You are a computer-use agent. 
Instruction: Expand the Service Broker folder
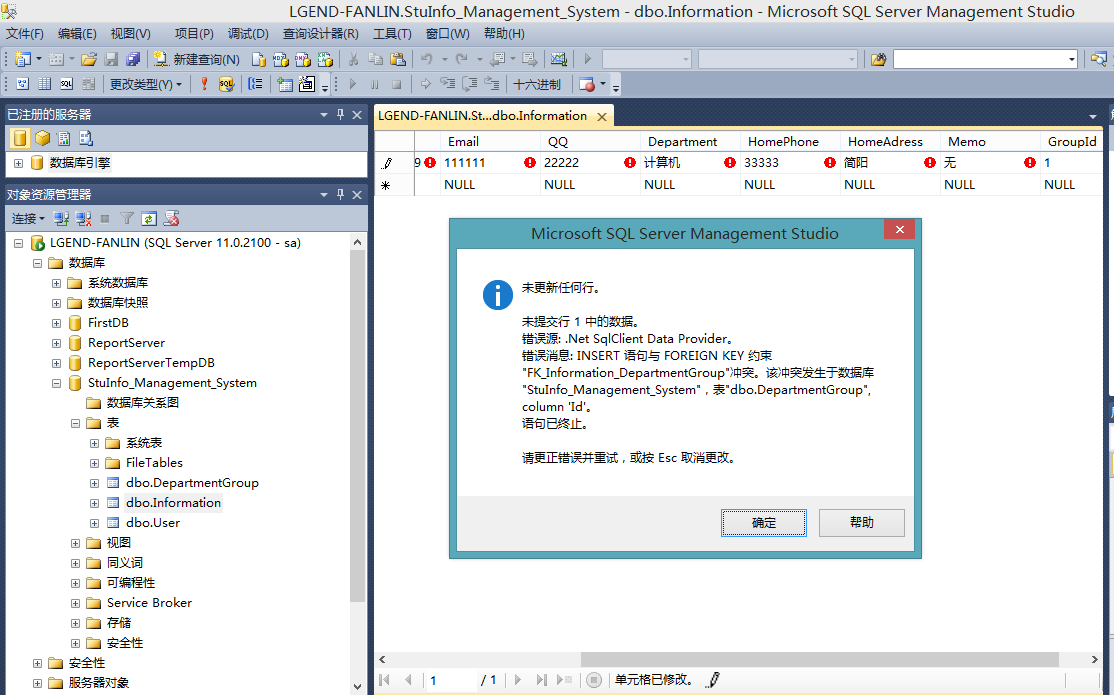(x=75, y=603)
